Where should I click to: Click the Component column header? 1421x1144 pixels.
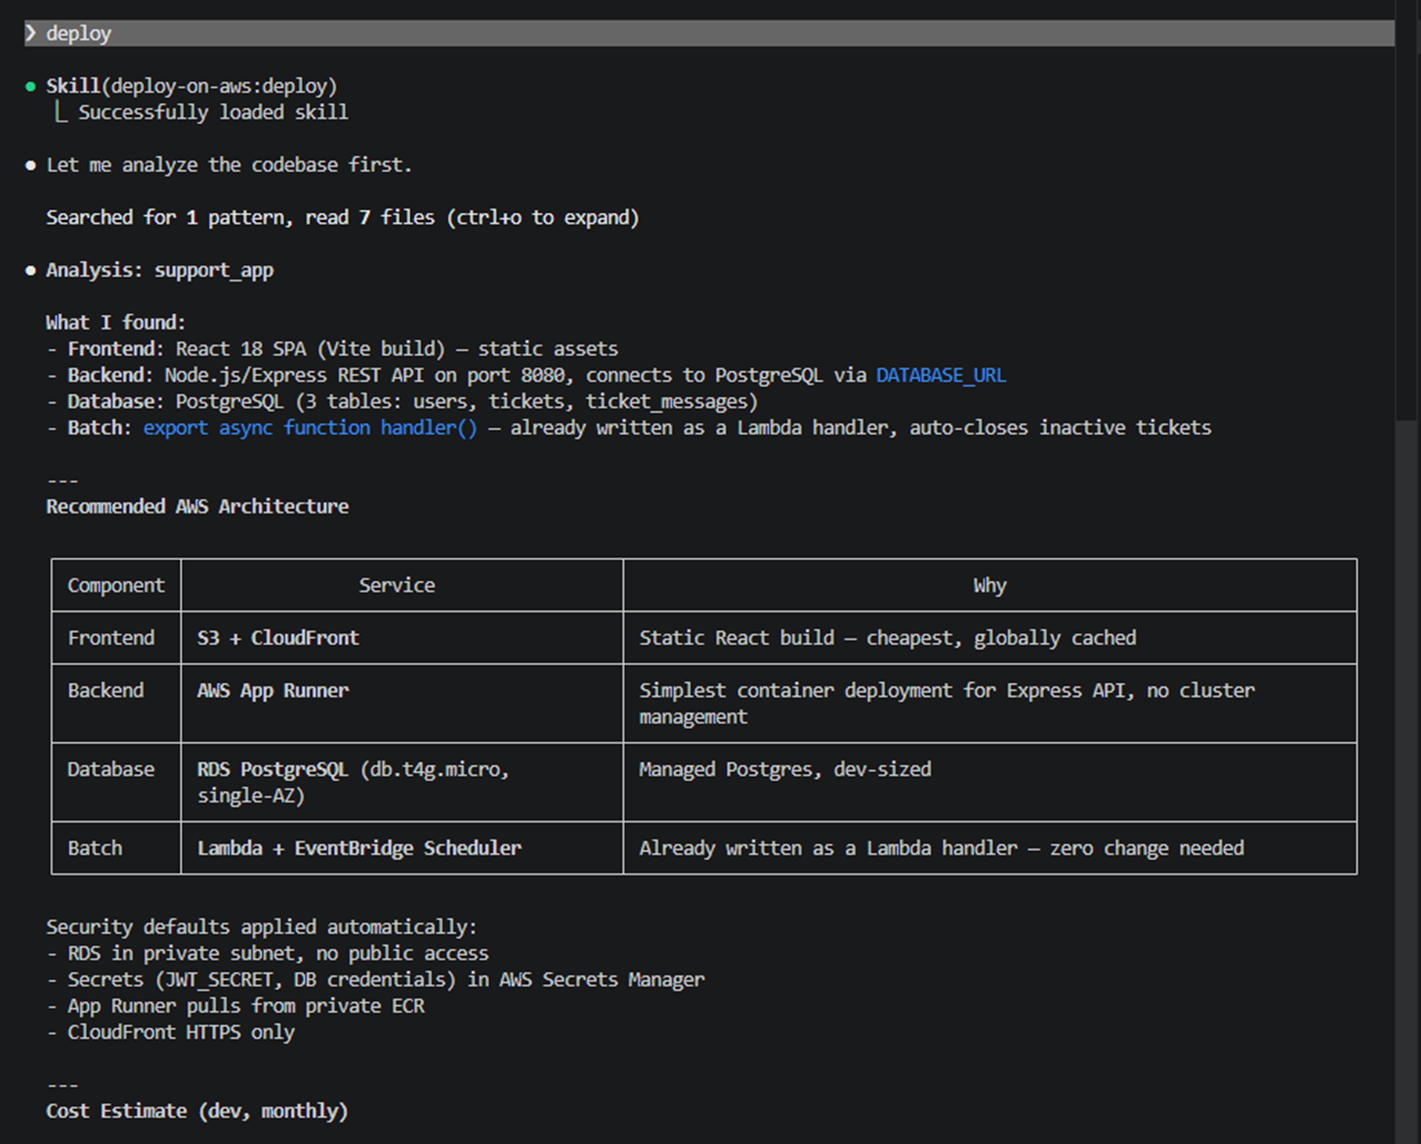(x=116, y=585)
